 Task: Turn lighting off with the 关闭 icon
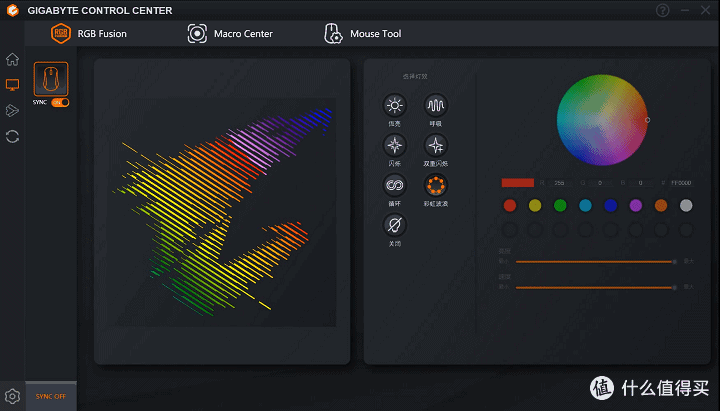pos(394,225)
